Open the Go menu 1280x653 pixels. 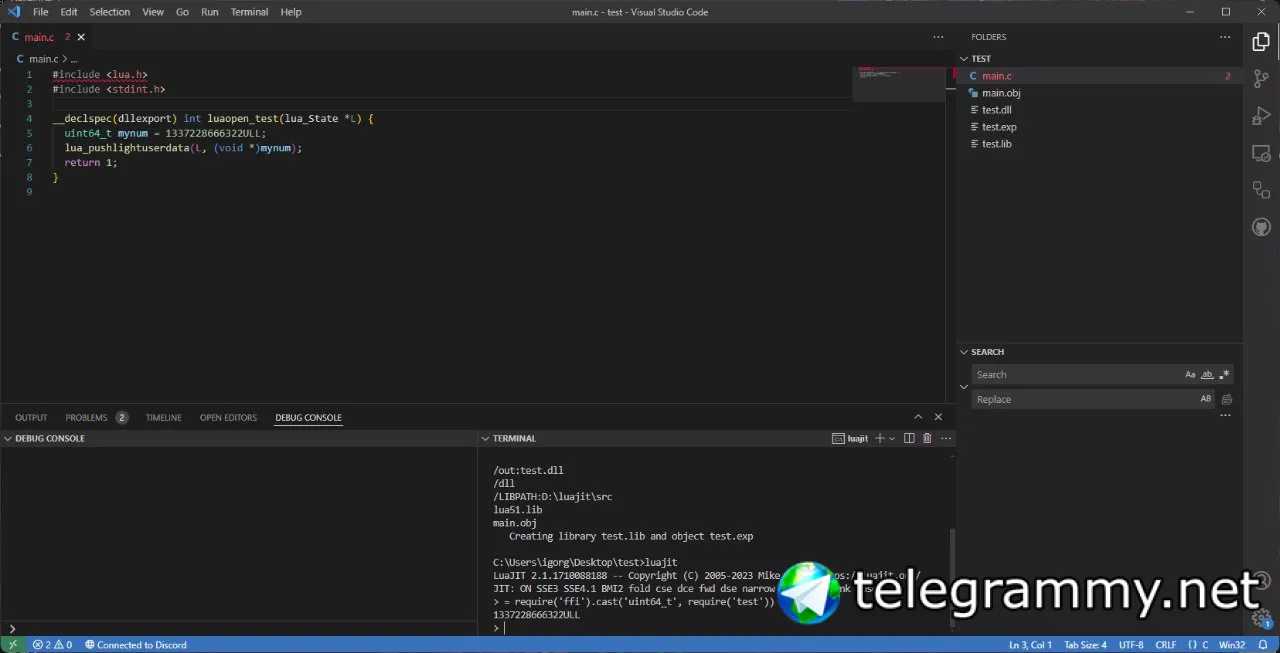[182, 12]
